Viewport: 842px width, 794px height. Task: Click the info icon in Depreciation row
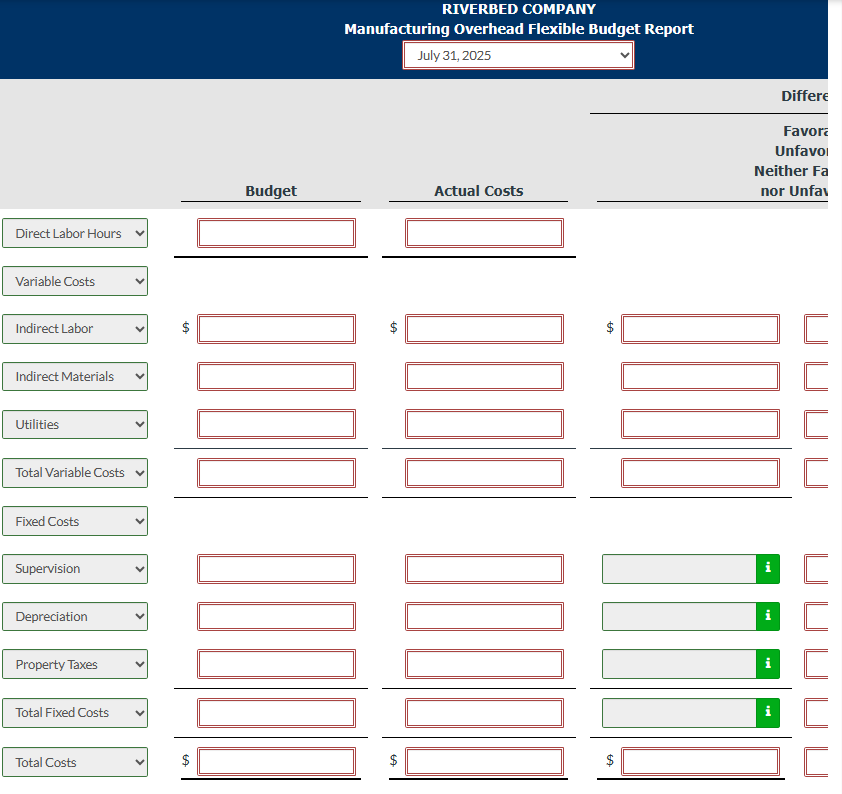tap(767, 616)
